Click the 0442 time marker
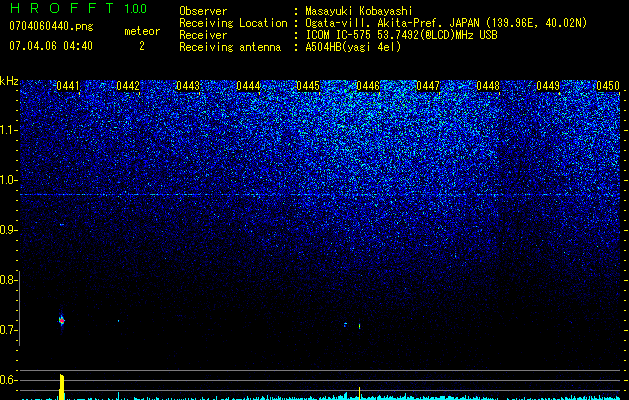Image resolution: width=629 pixels, height=400 pixels. coord(128,86)
